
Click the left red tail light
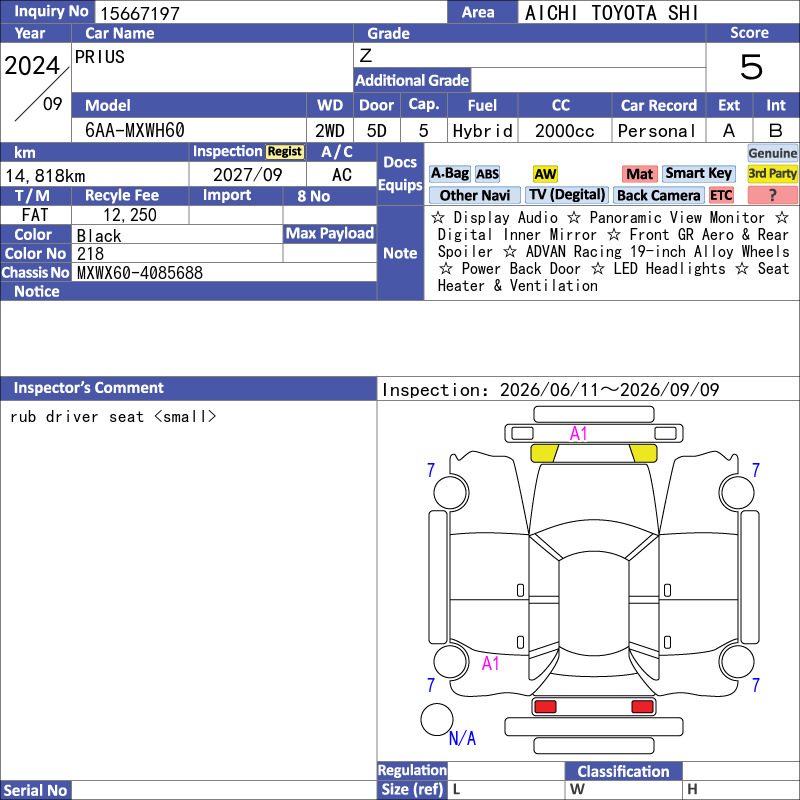pos(545,707)
